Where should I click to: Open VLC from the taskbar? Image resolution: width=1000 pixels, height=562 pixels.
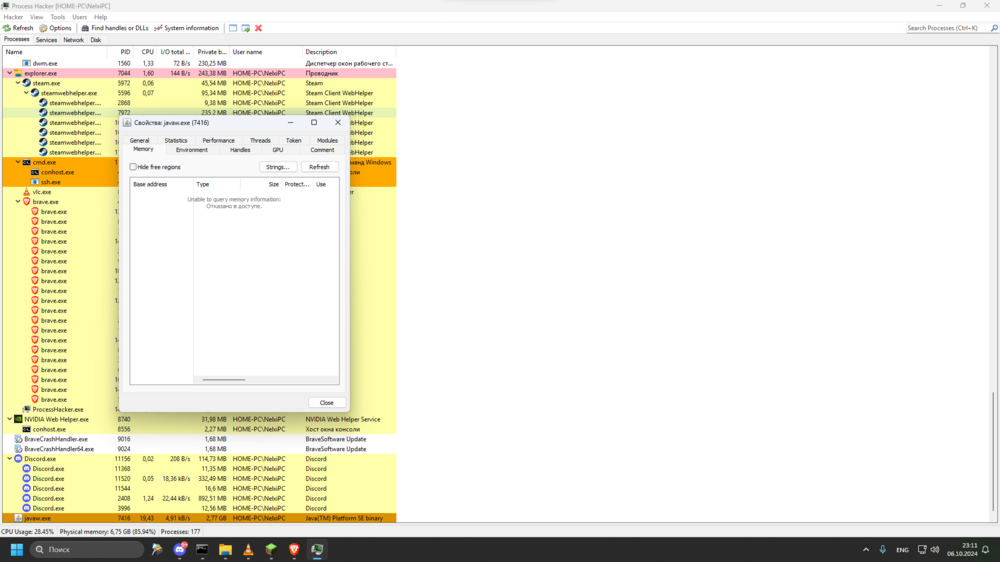coord(248,549)
